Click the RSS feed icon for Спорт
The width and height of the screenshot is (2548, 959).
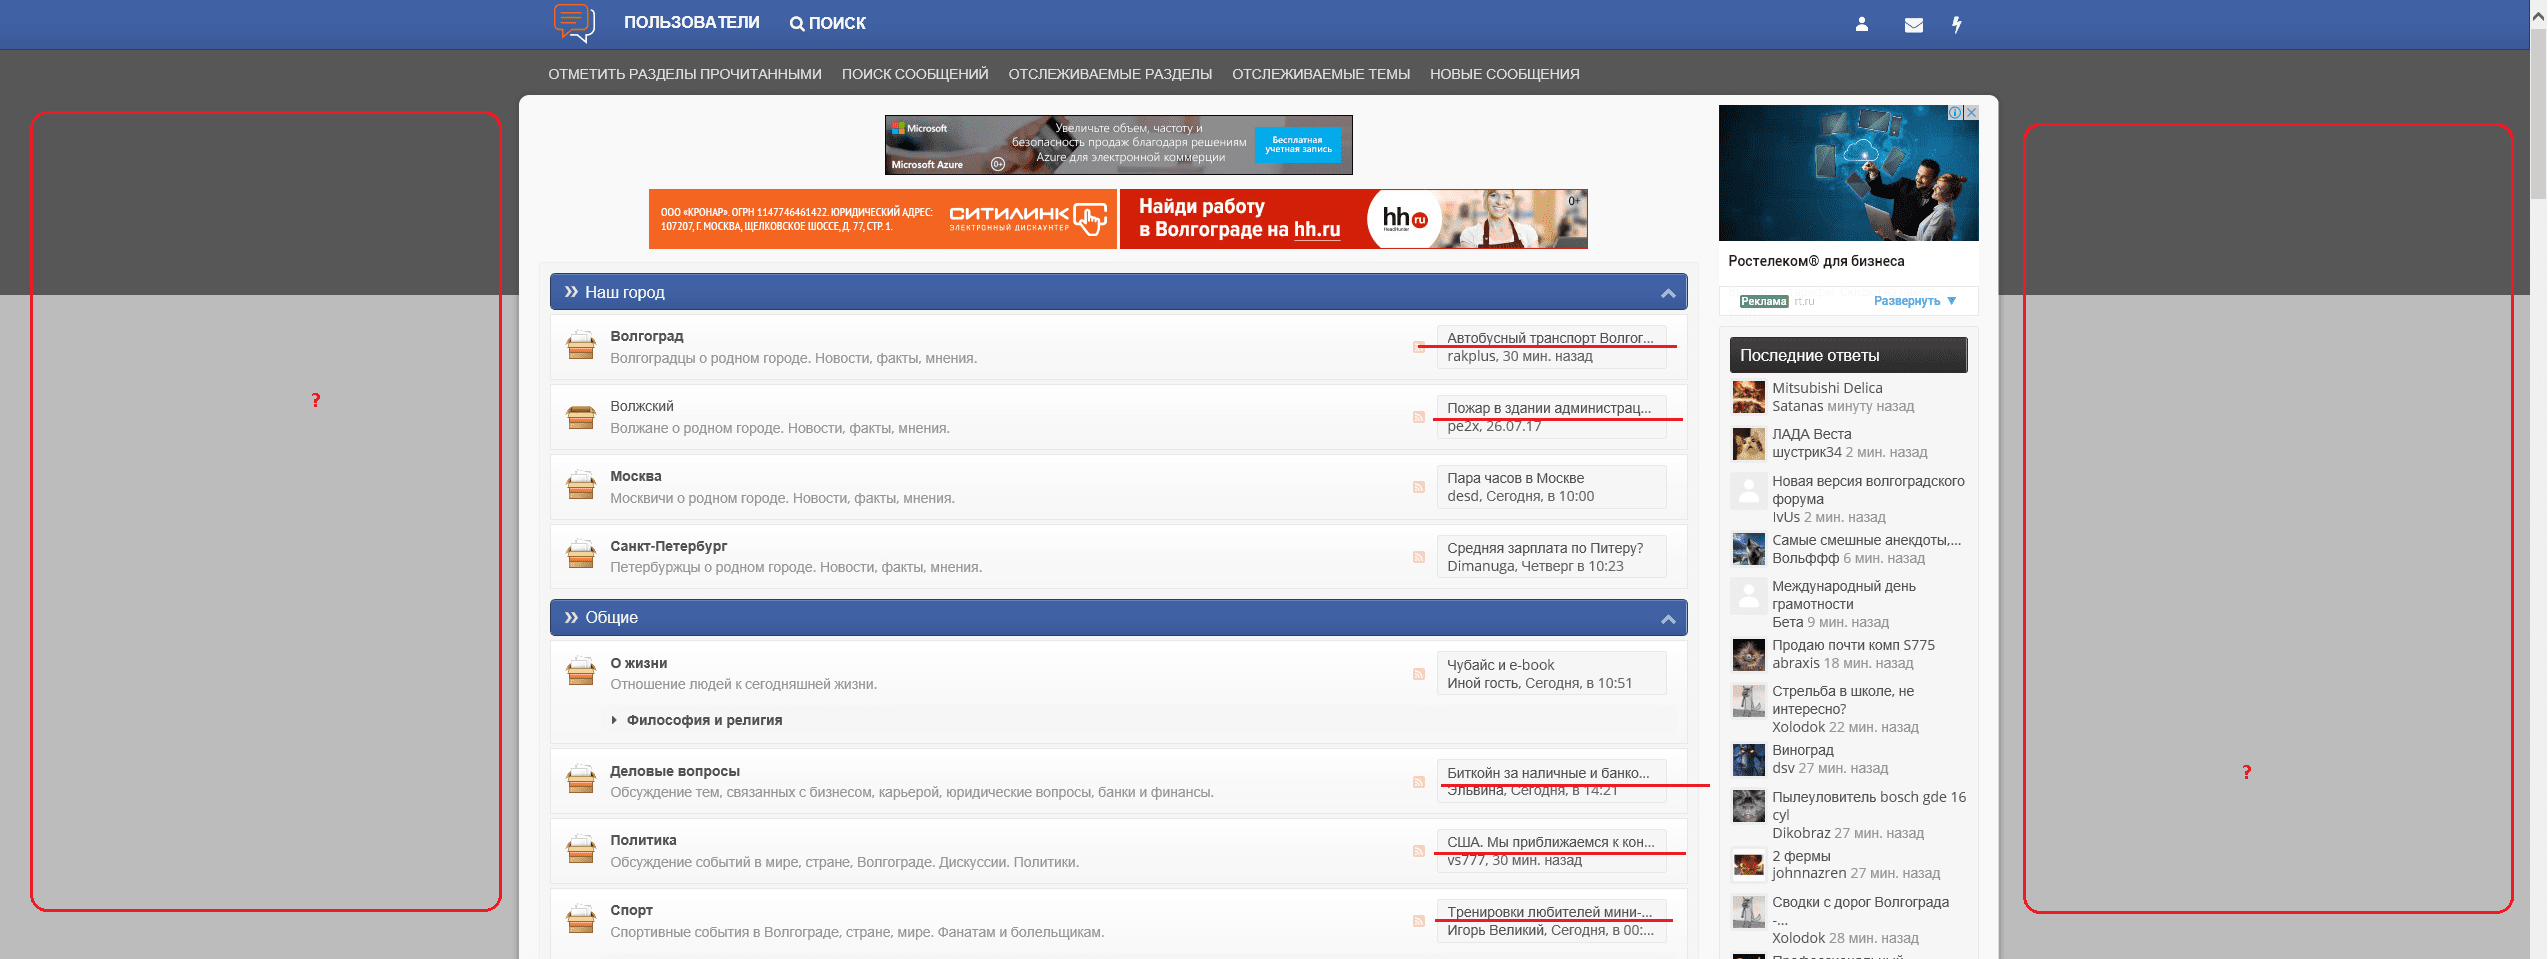[x=1418, y=921]
